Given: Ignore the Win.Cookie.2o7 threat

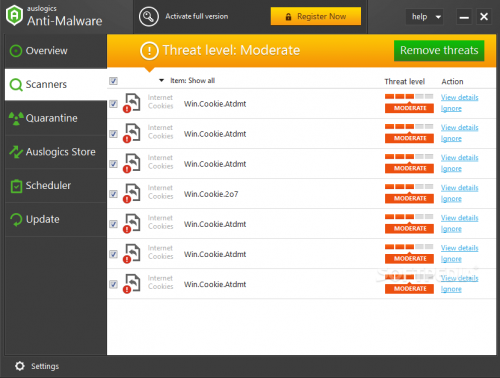Looking at the screenshot, I should pyautogui.click(x=451, y=199).
